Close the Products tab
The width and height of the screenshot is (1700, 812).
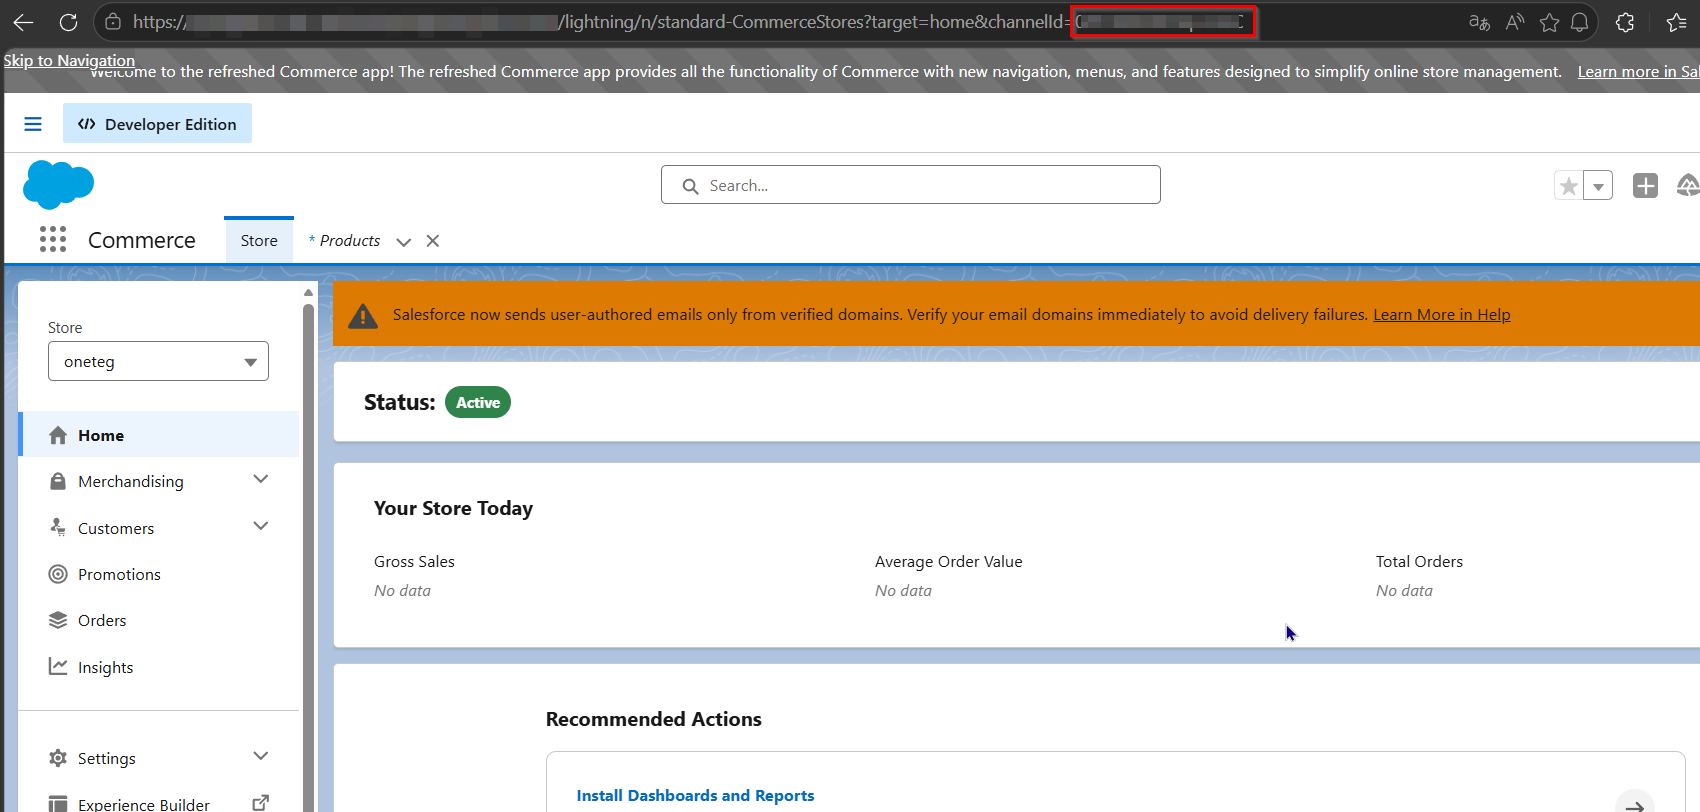pos(433,240)
